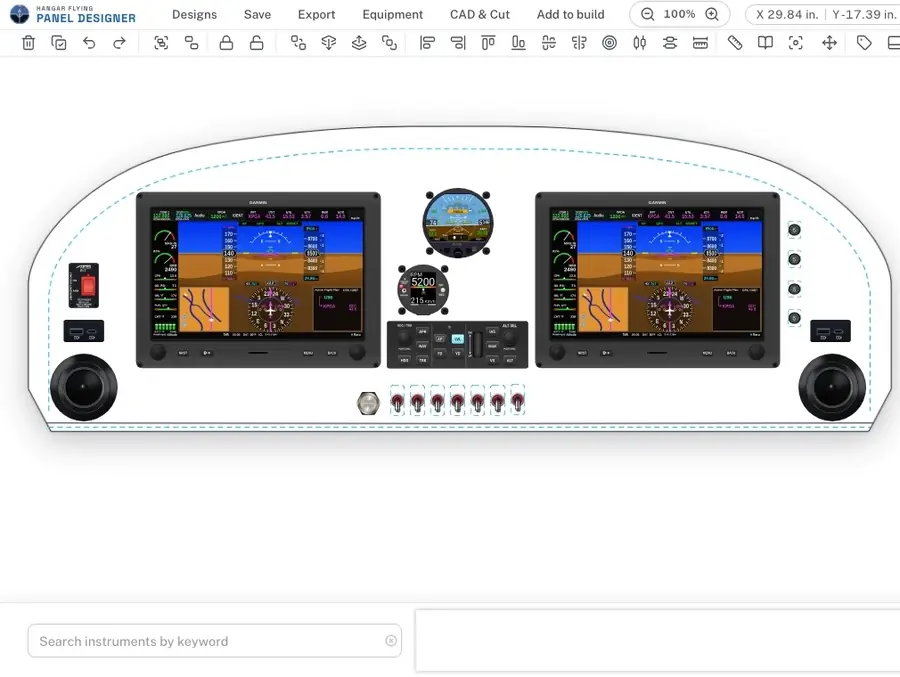Select the right USB charging port
Viewport: 900px width, 677px height.
(830, 331)
